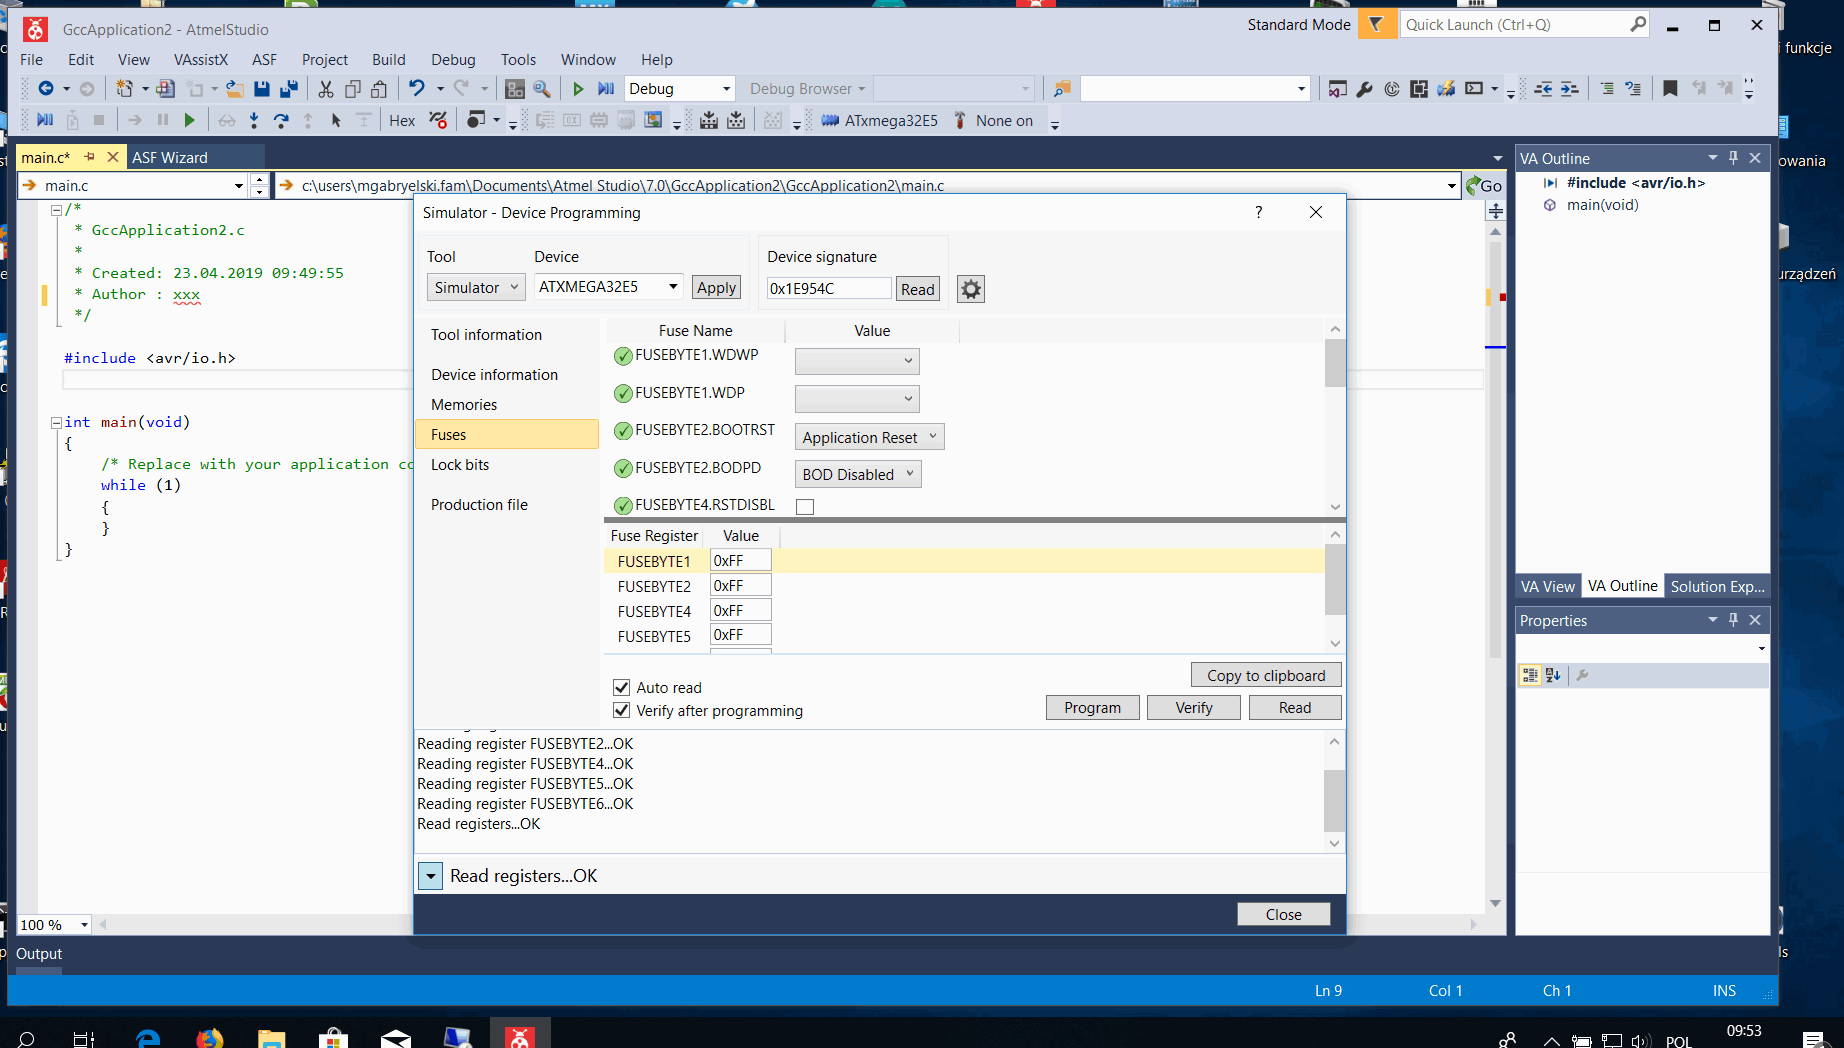Viewport: 1844px width, 1048px height.
Task: Click the Program button
Action: (x=1092, y=708)
